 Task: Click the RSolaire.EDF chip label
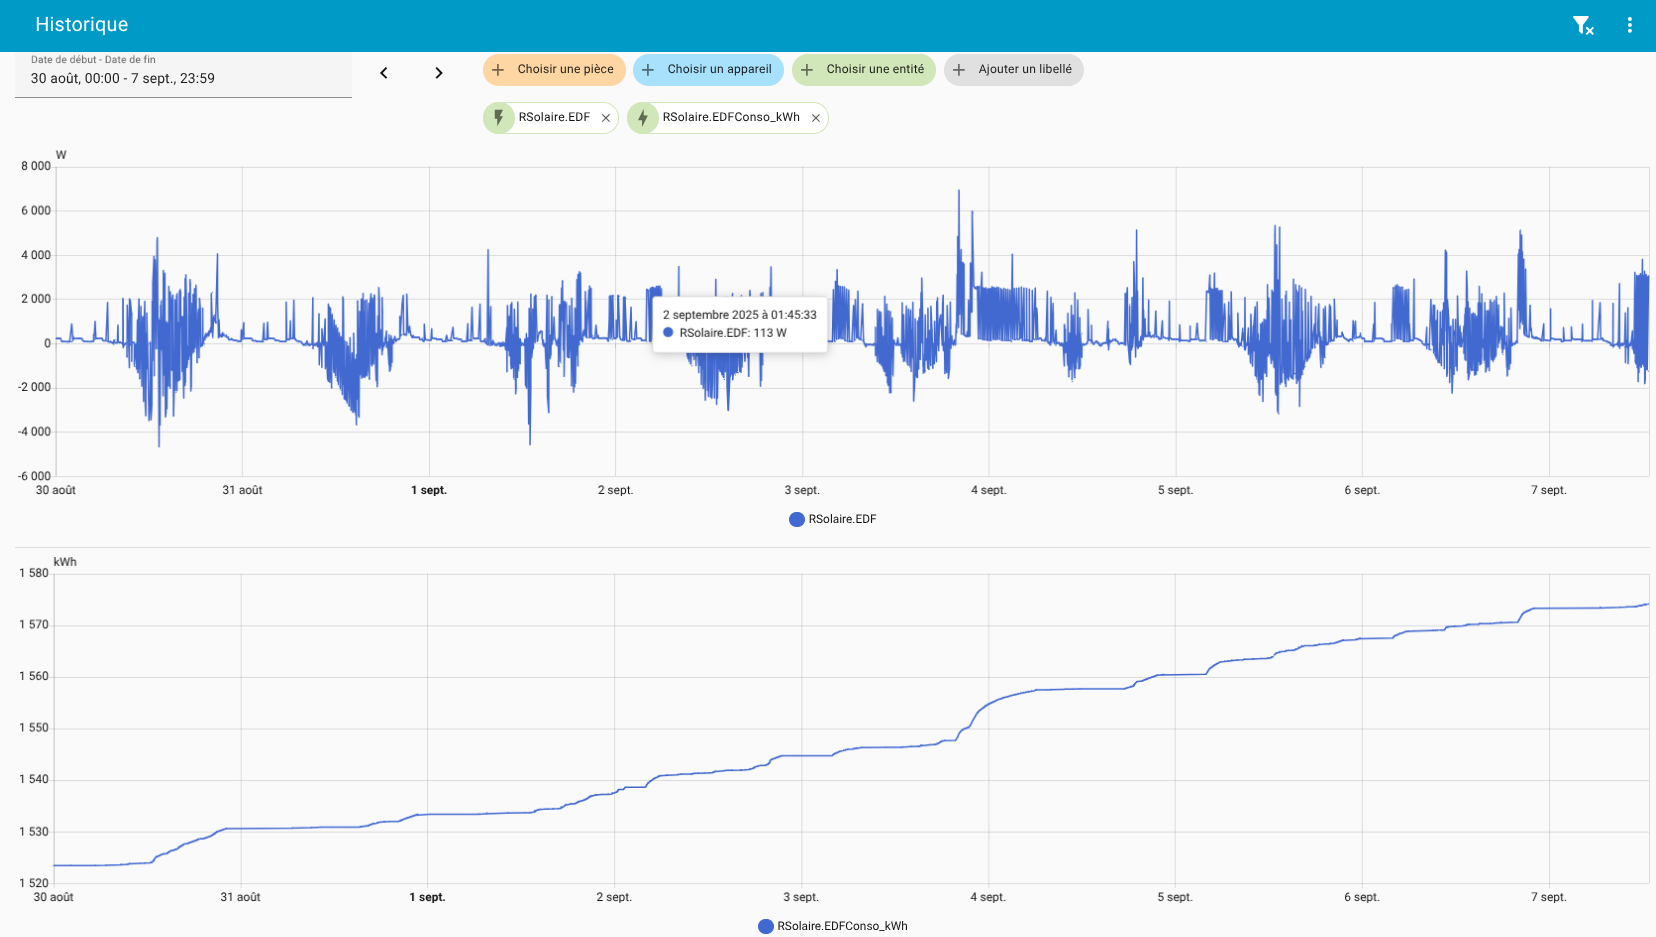[x=554, y=118]
